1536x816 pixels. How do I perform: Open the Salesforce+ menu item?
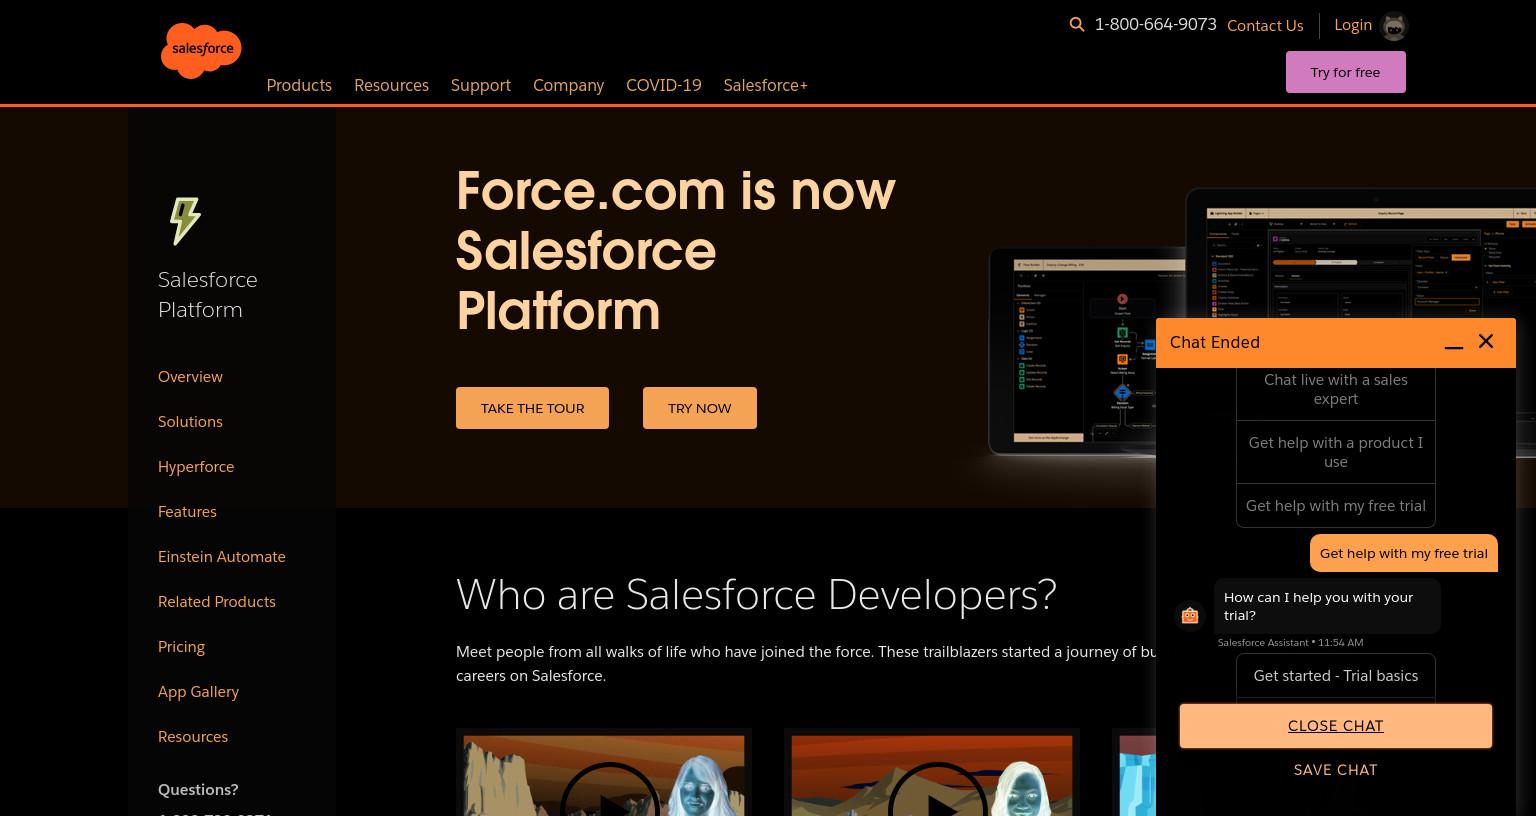(766, 85)
